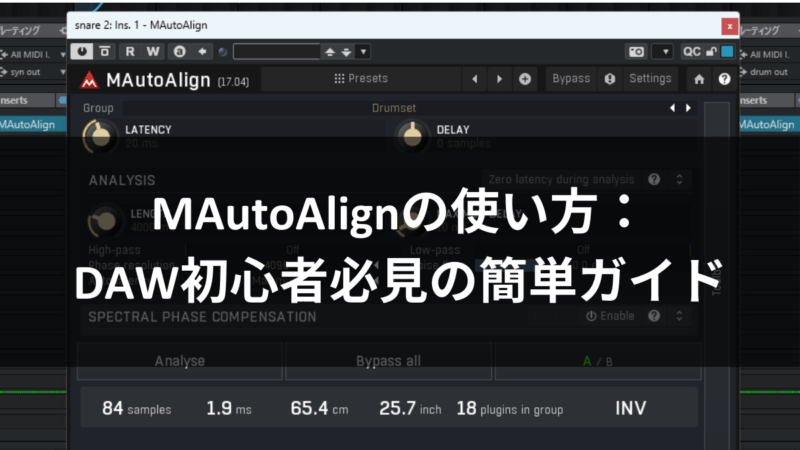
Task: Click the DELAY knob
Action: (x=412, y=137)
